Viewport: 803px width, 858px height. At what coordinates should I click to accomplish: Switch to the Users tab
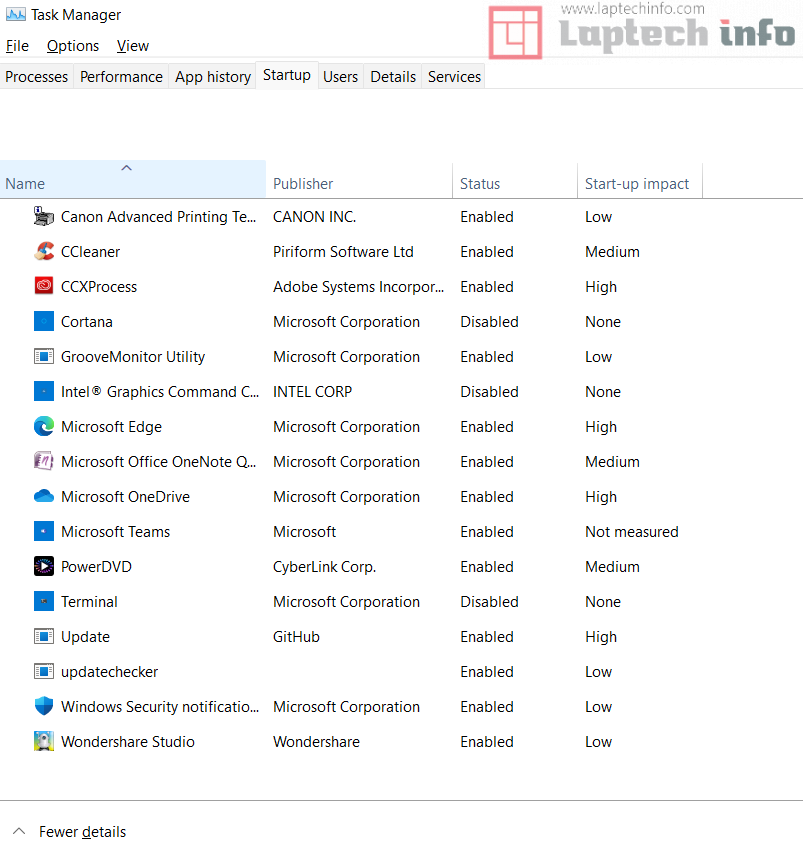point(340,77)
